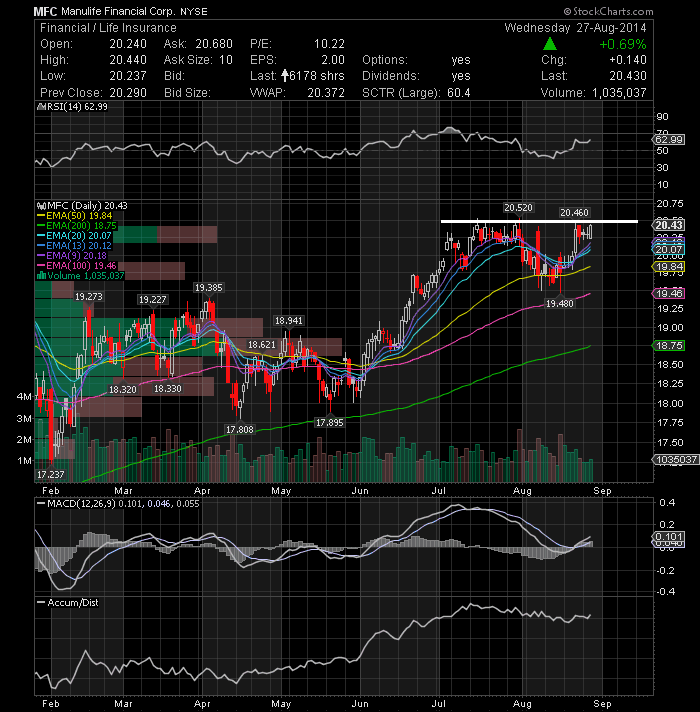Click the small chart icon before RSI(14) legend
Viewport: 700px width, 712px height.
pos(41,107)
